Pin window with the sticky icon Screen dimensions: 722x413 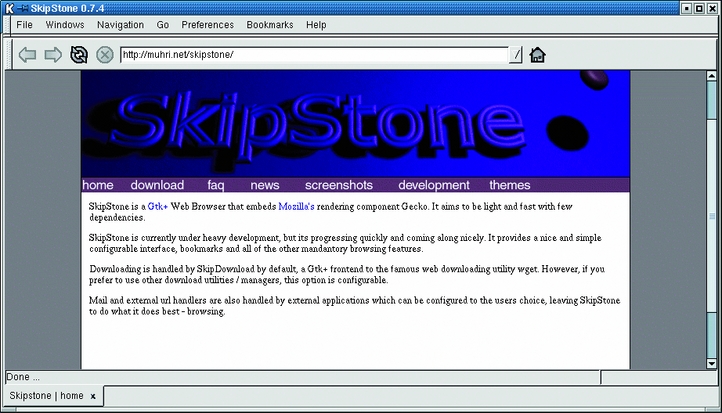(22, 8)
